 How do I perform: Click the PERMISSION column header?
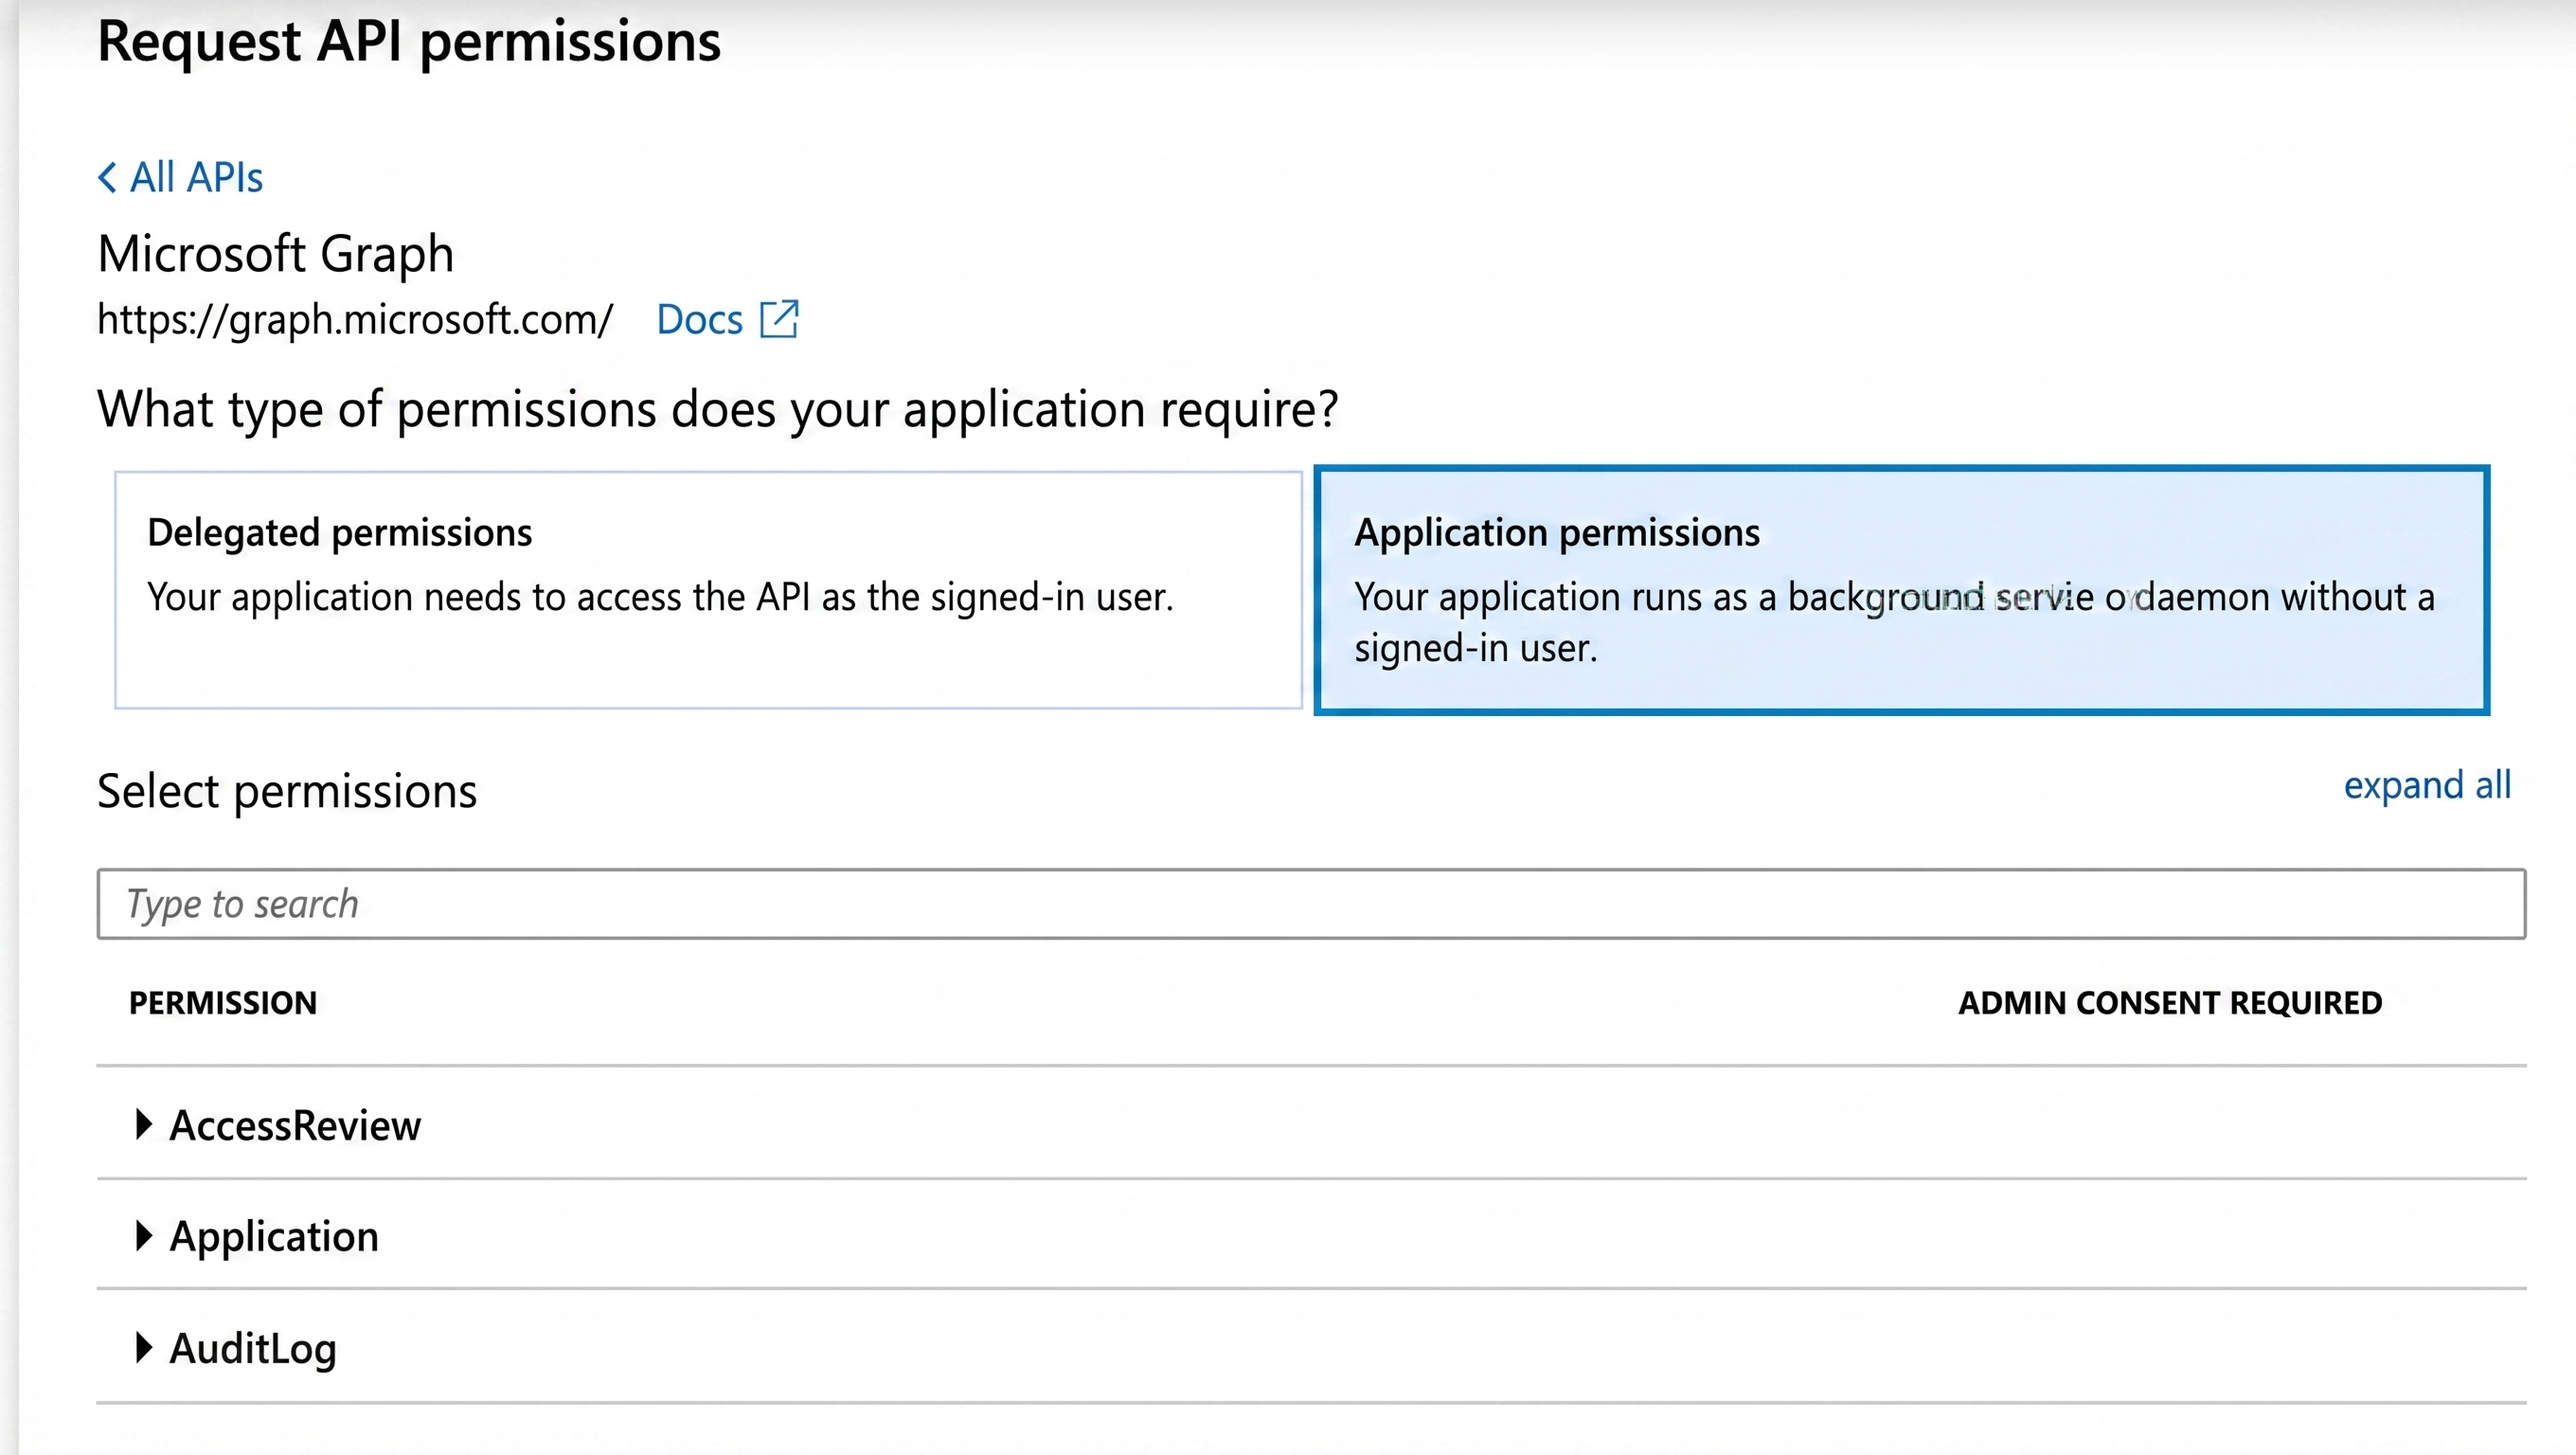coord(223,1003)
